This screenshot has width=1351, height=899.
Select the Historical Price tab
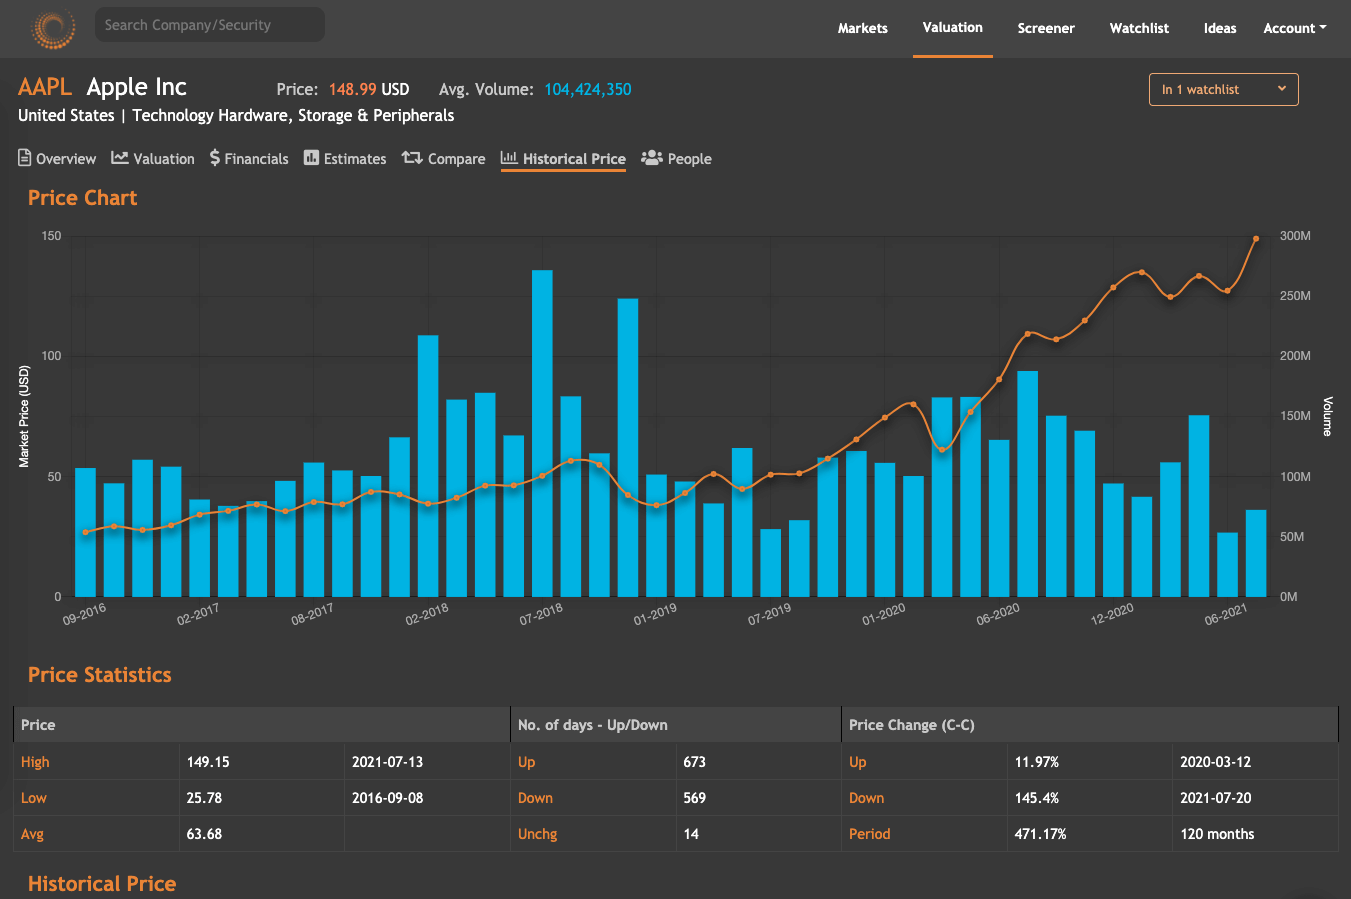(563, 158)
